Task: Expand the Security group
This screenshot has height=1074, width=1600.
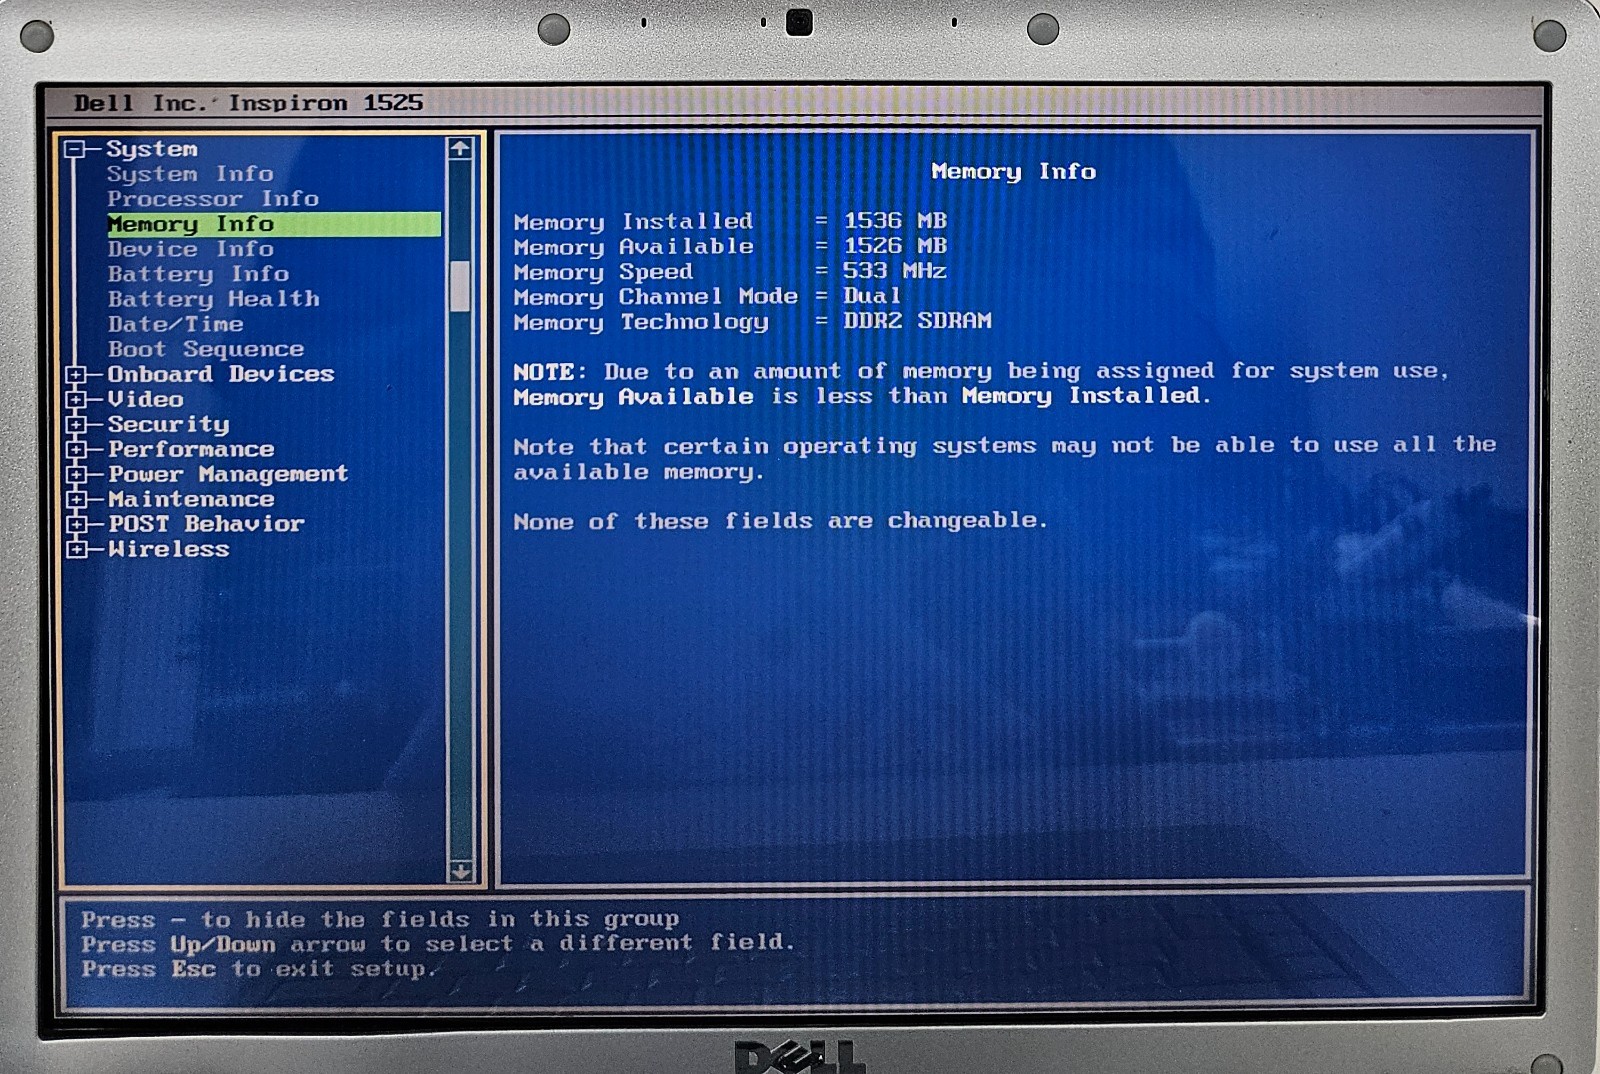Action: [76, 425]
